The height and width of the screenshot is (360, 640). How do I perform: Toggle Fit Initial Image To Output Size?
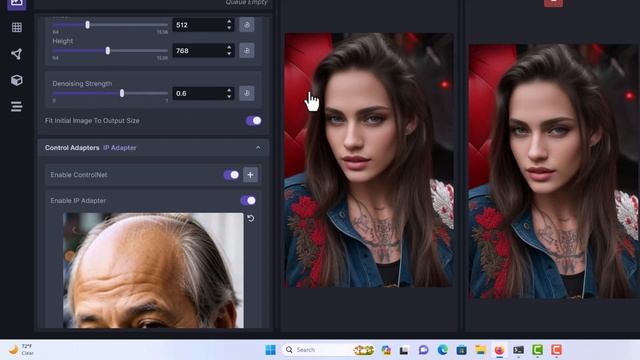tap(253, 120)
